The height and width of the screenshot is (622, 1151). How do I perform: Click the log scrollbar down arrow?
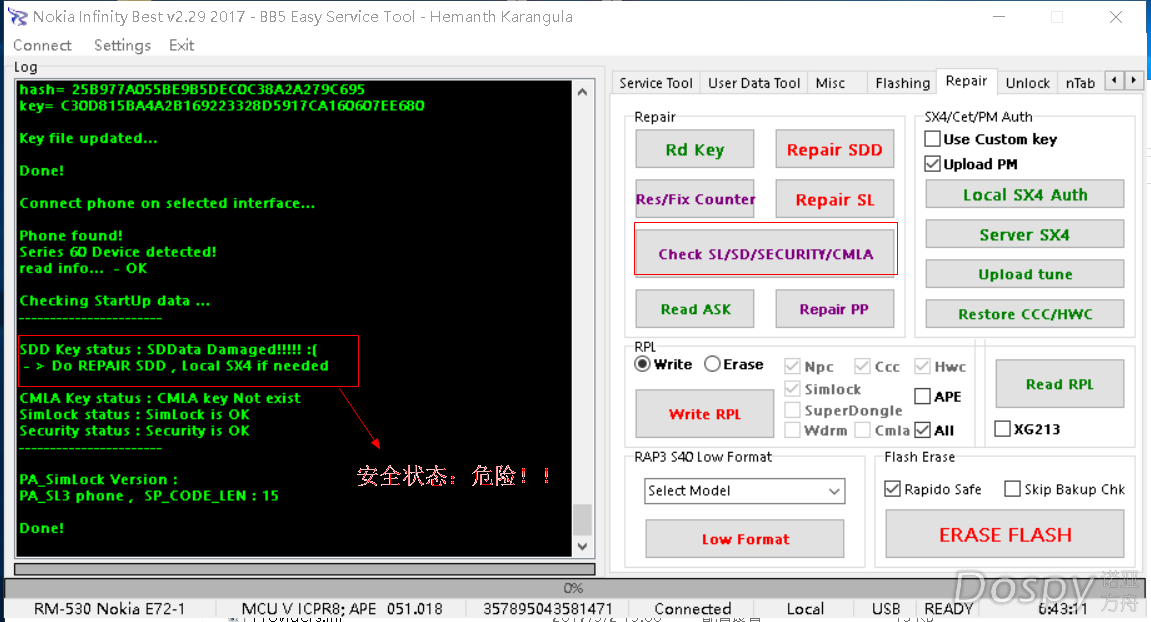(x=582, y=546)
